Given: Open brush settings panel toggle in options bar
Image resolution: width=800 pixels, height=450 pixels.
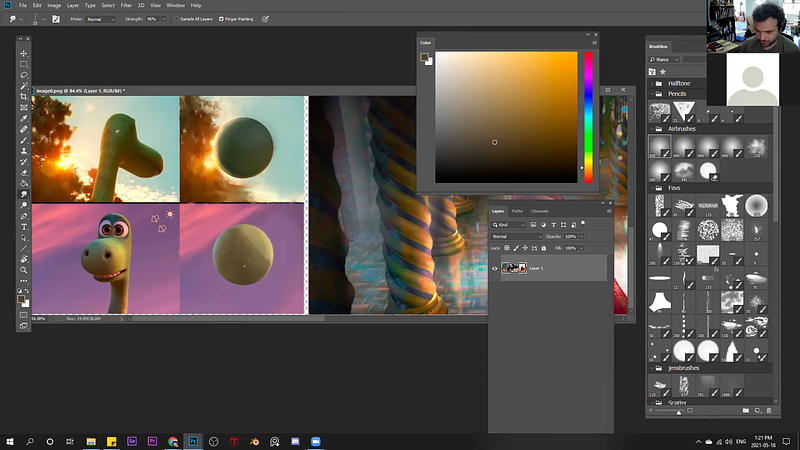Looking at the screenshot, I should coord(56,19).
